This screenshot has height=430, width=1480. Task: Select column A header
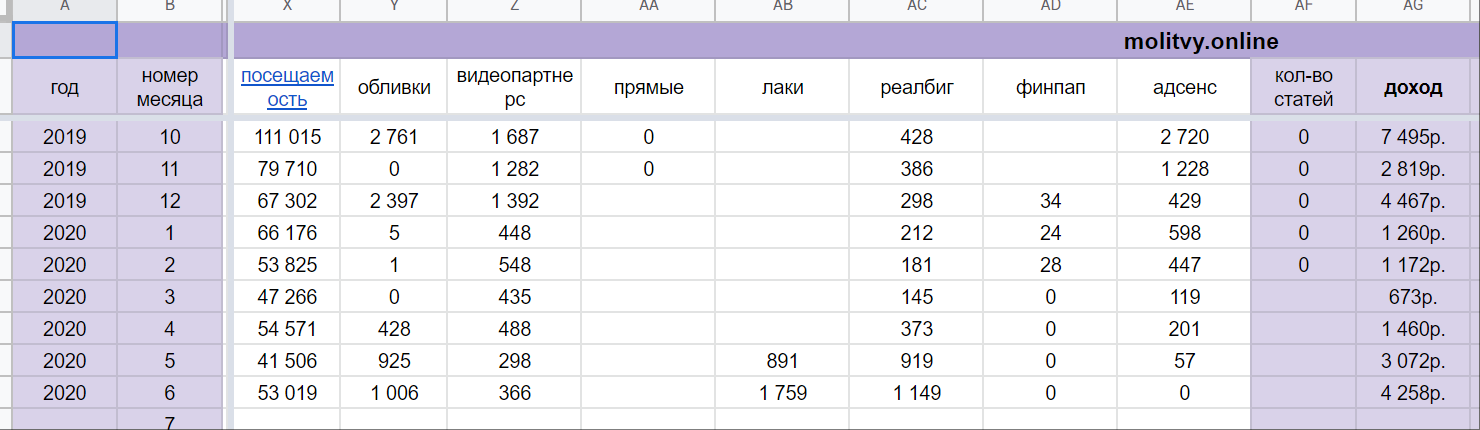coord(64,7)
